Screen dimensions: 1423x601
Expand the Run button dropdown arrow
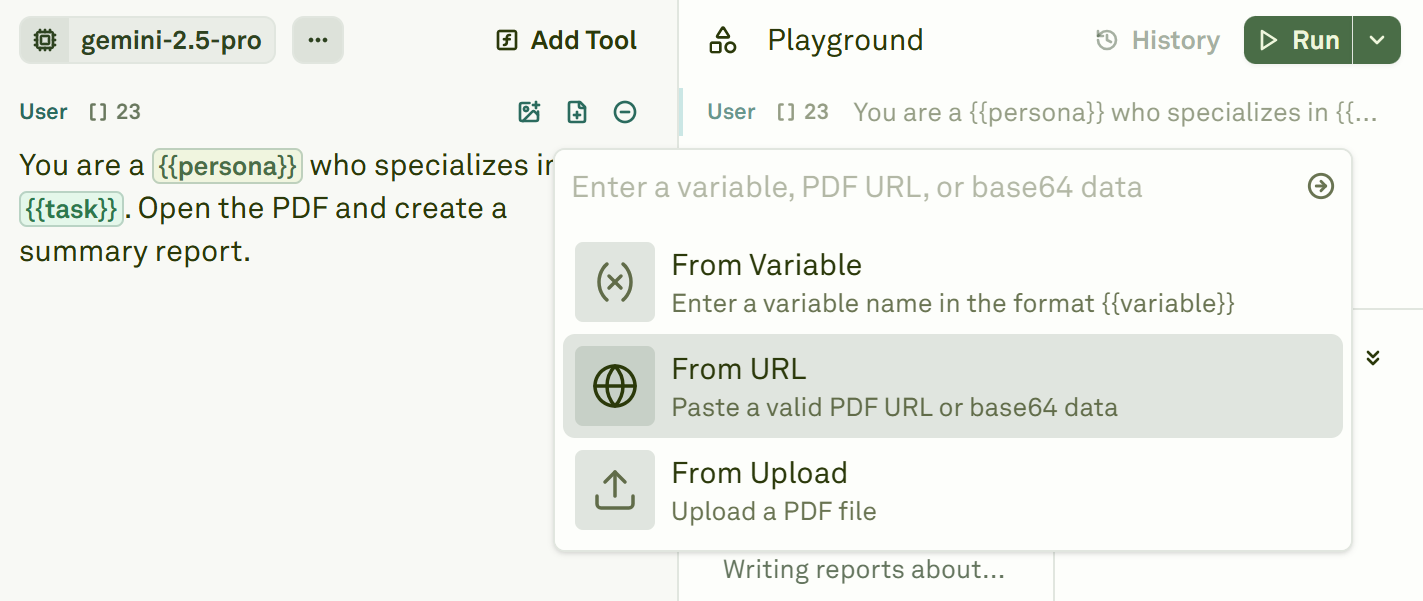point(1377,41)
